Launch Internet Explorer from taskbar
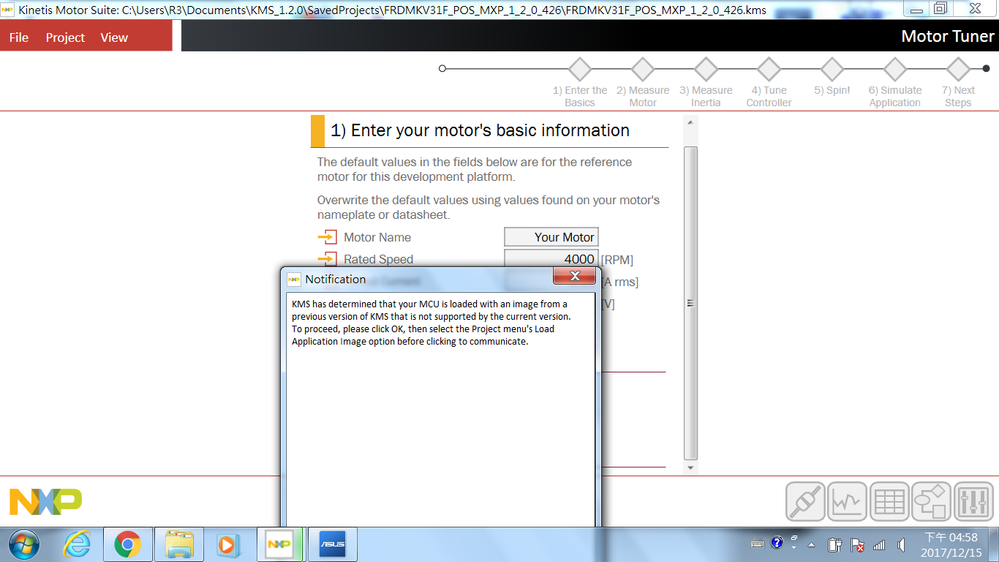 coord(76,545)
